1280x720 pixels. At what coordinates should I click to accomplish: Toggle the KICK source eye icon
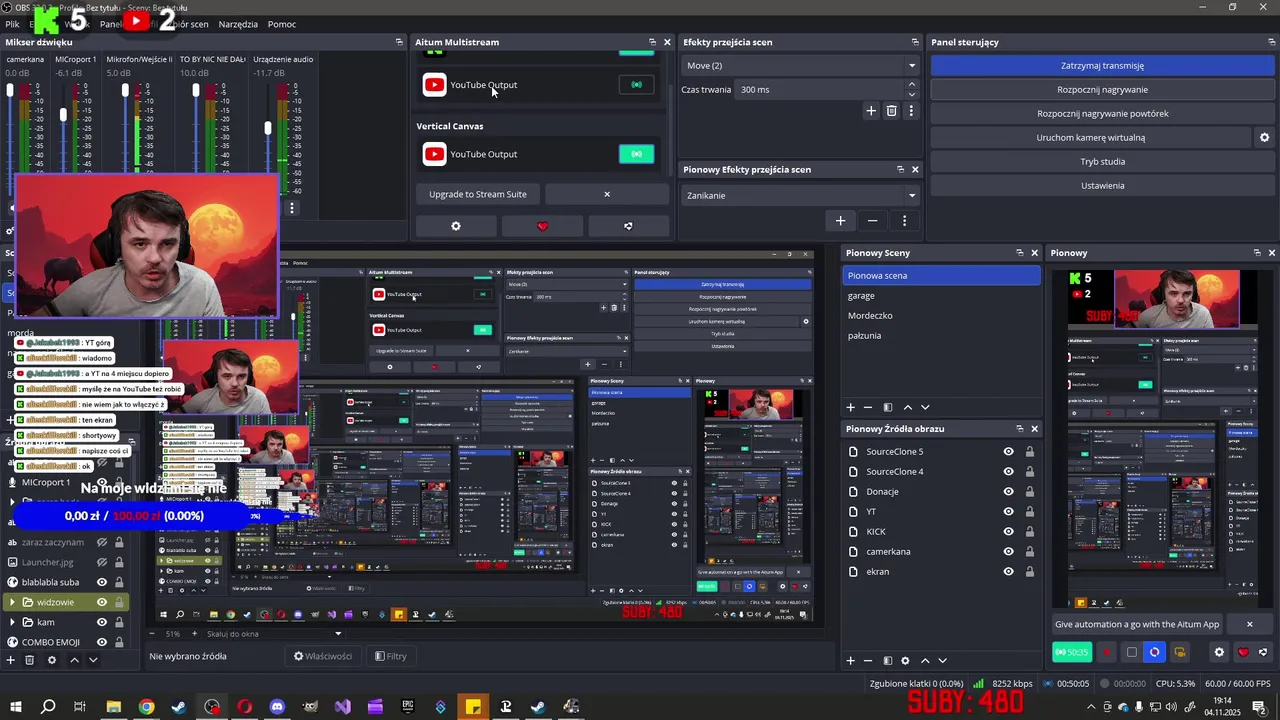click(1008, 532)
